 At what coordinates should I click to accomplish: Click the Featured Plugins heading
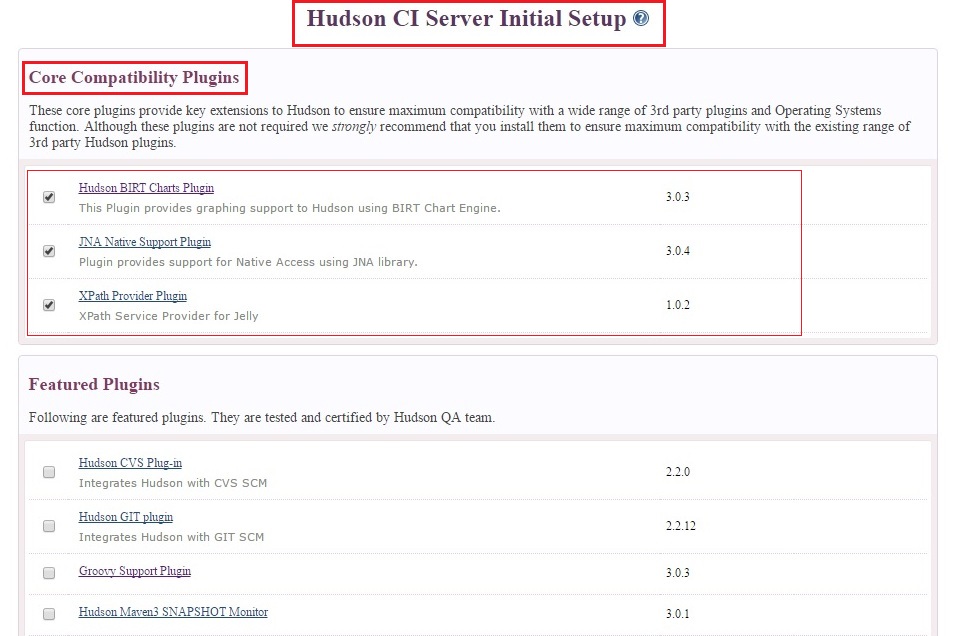[94, 384]
